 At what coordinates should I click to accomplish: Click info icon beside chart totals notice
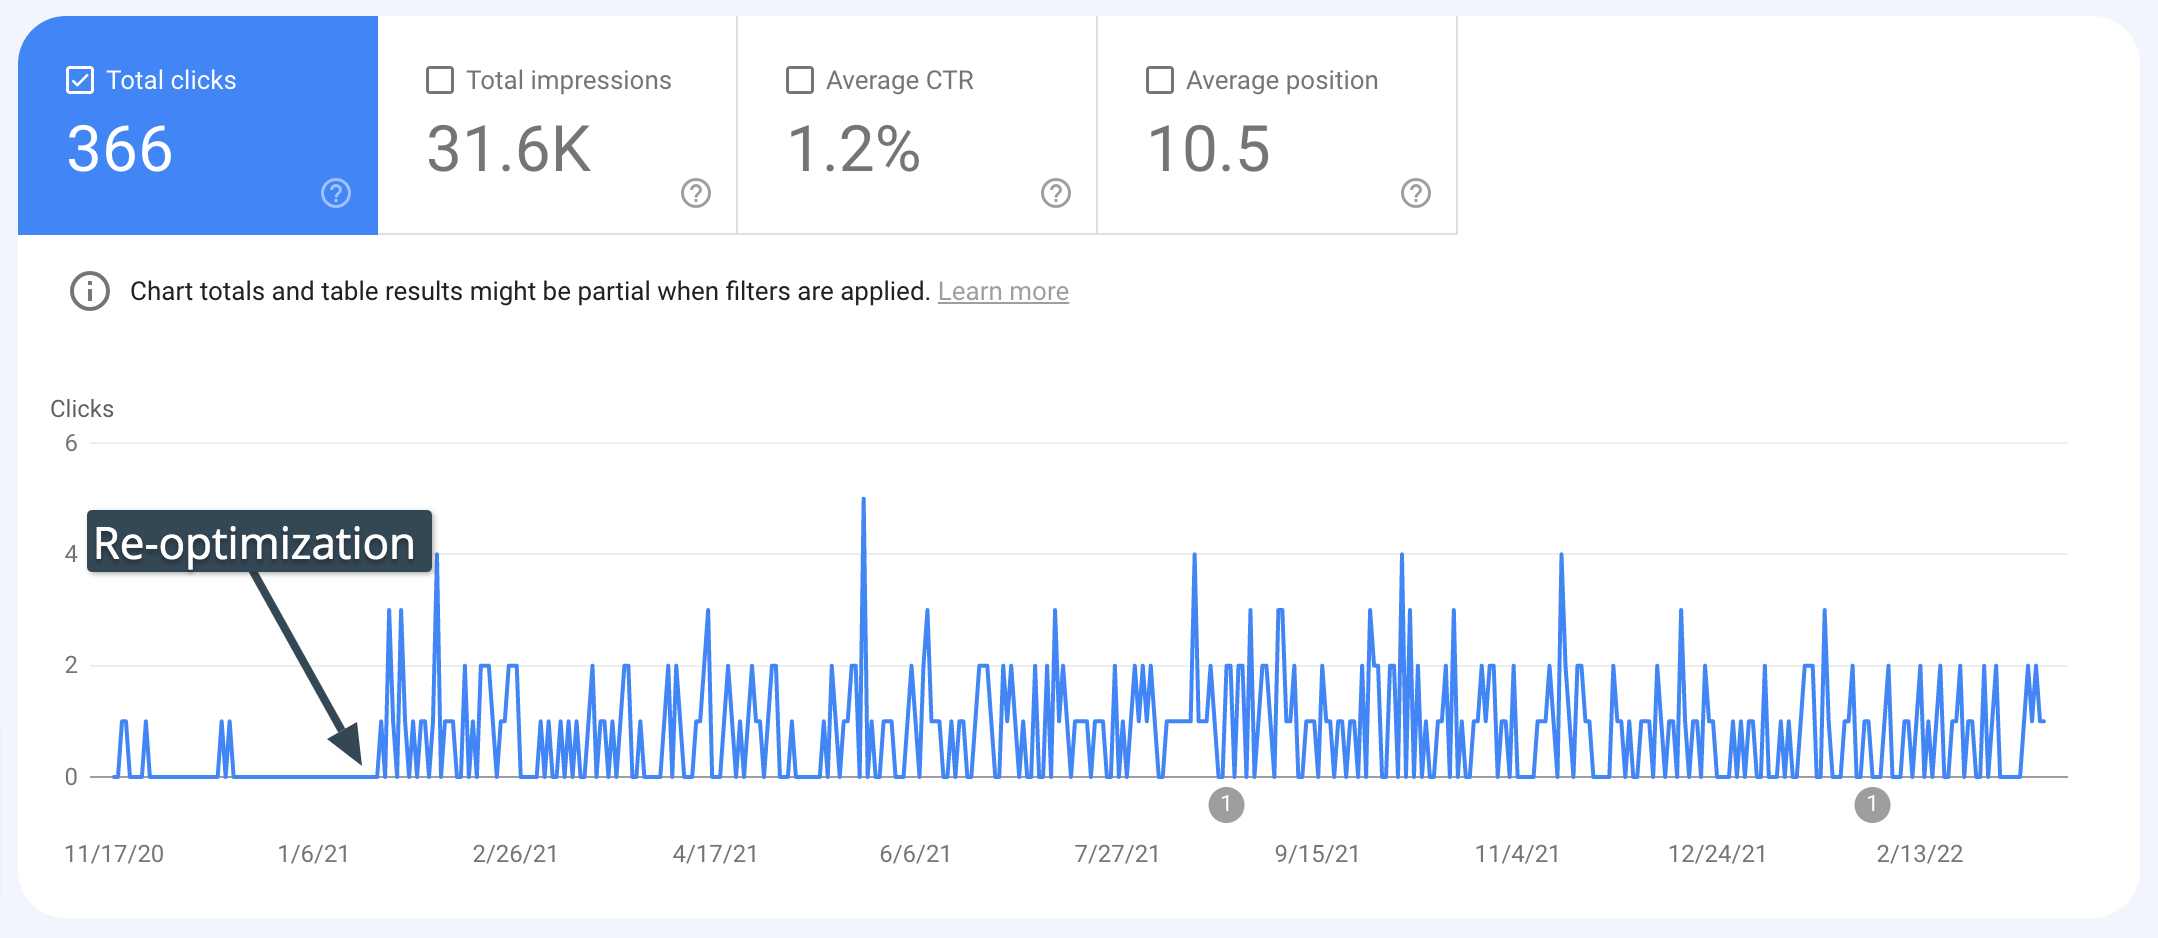[x=90, y=291]
